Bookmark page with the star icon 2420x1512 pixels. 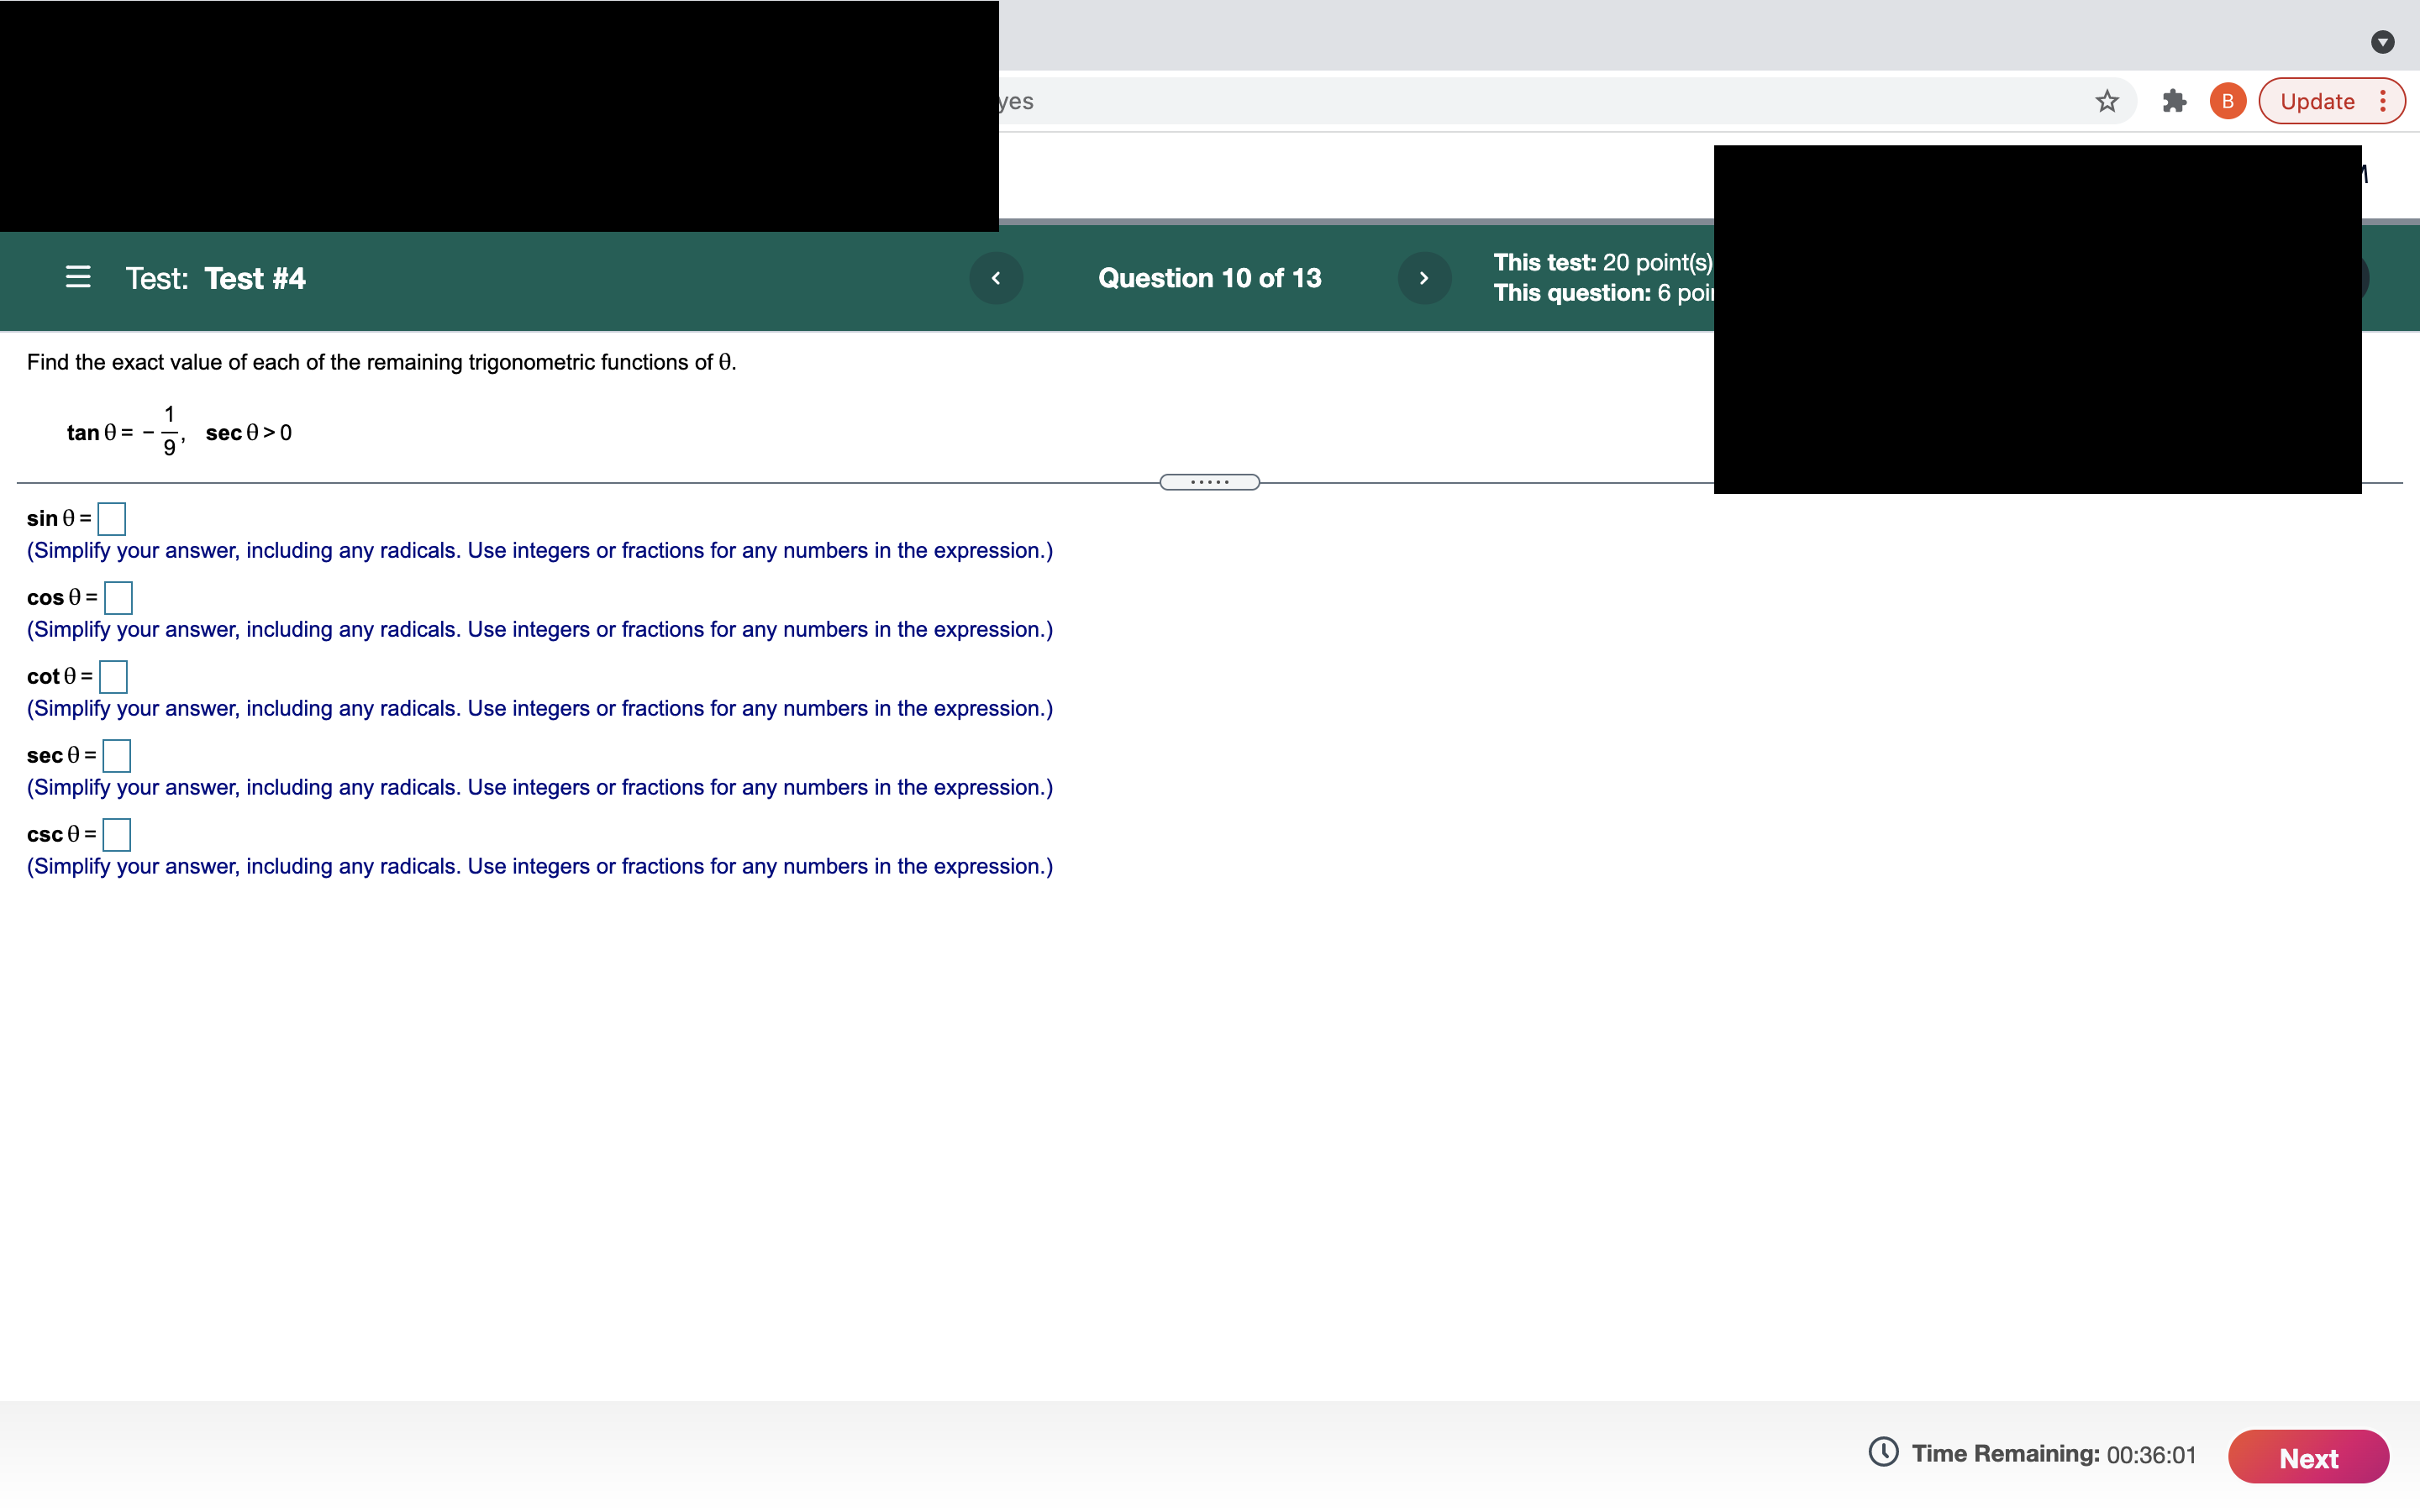(x=2107, y=101)
